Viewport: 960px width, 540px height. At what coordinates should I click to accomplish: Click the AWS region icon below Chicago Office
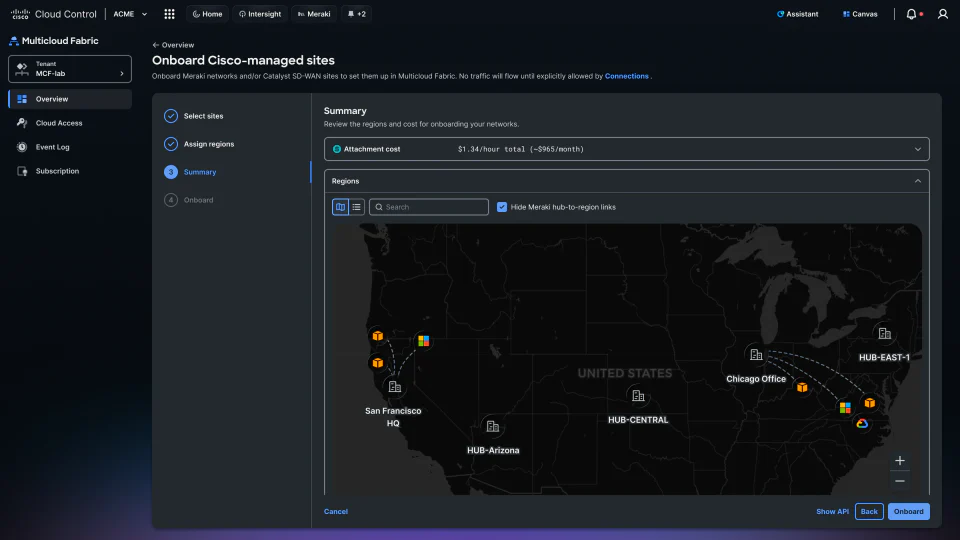pyautogui.click(x=802, y=387)
